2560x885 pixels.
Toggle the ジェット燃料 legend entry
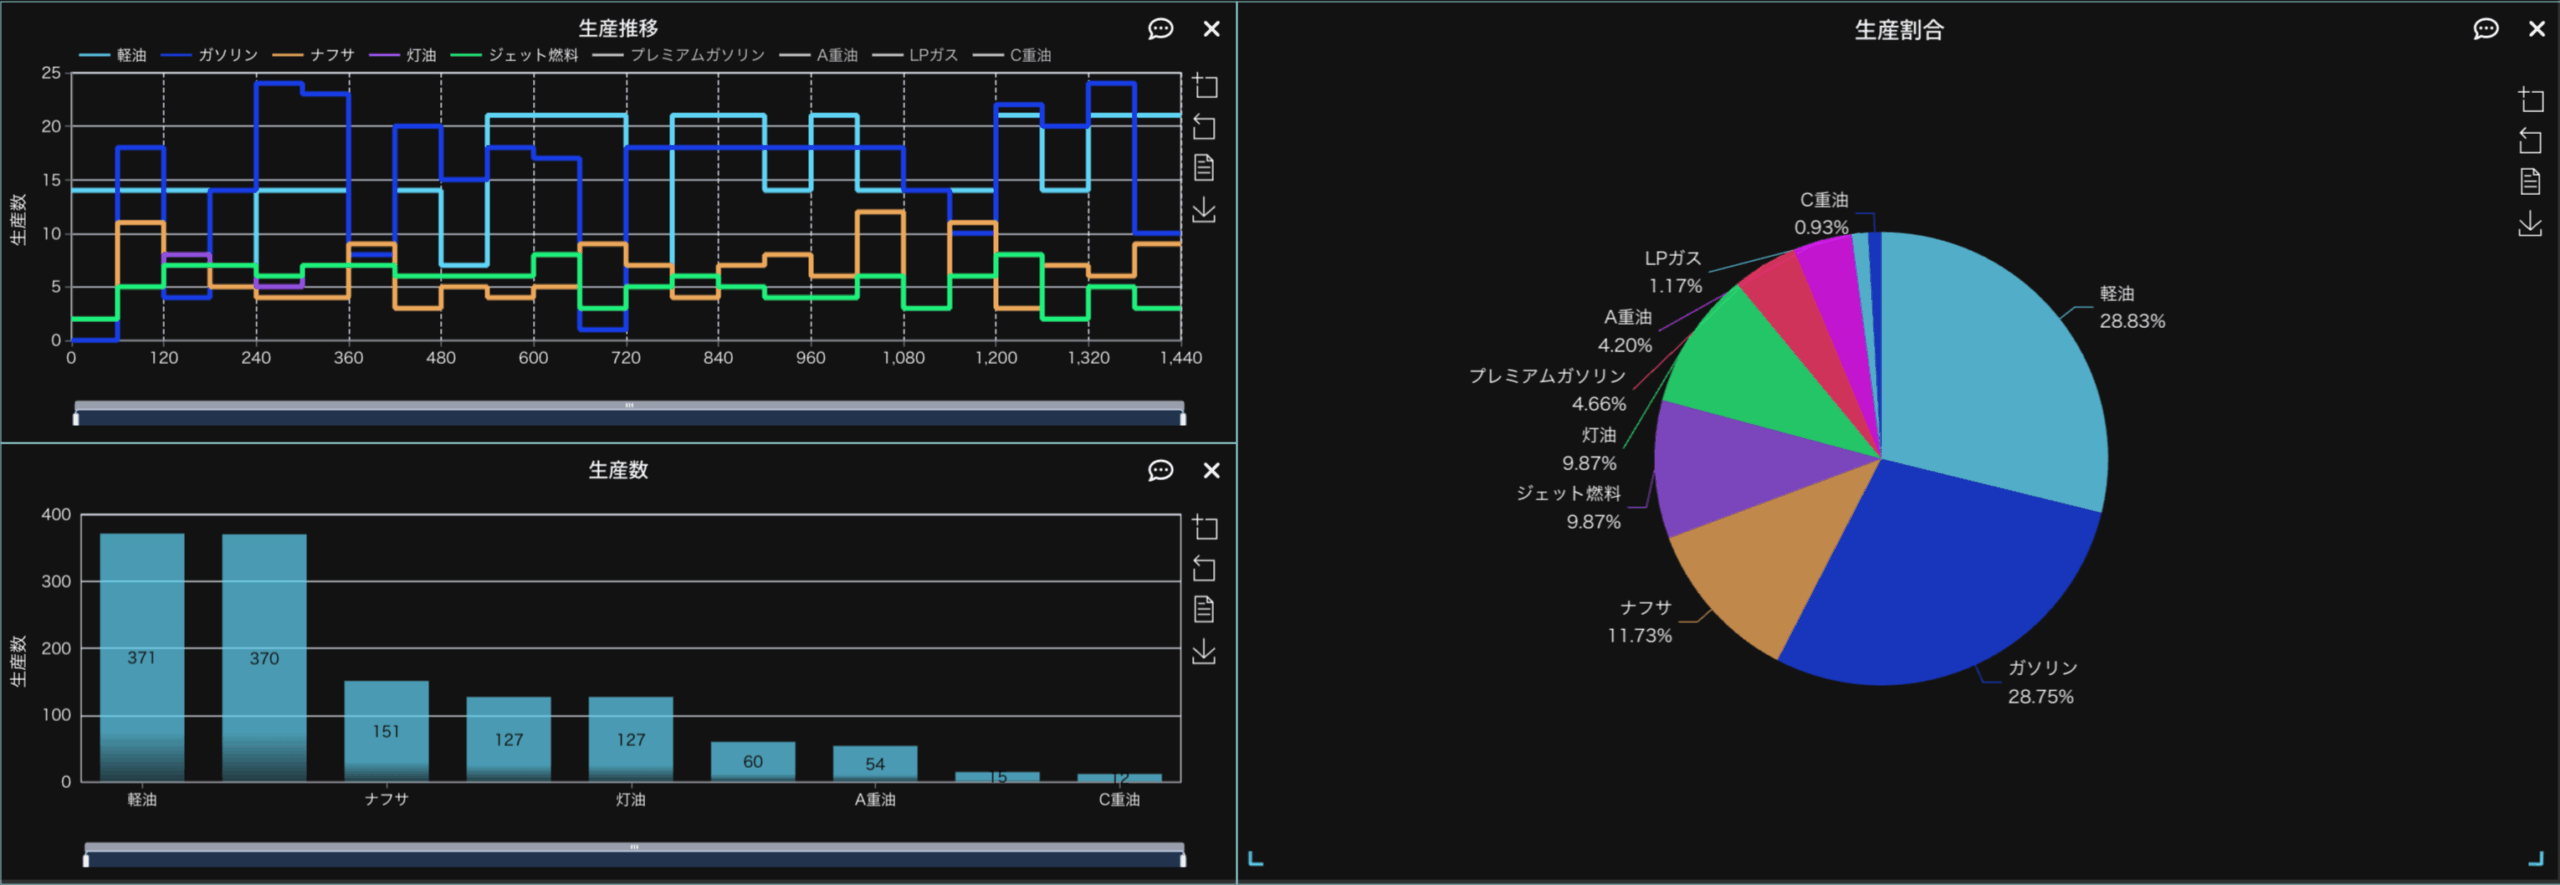[x=515, y=55]
